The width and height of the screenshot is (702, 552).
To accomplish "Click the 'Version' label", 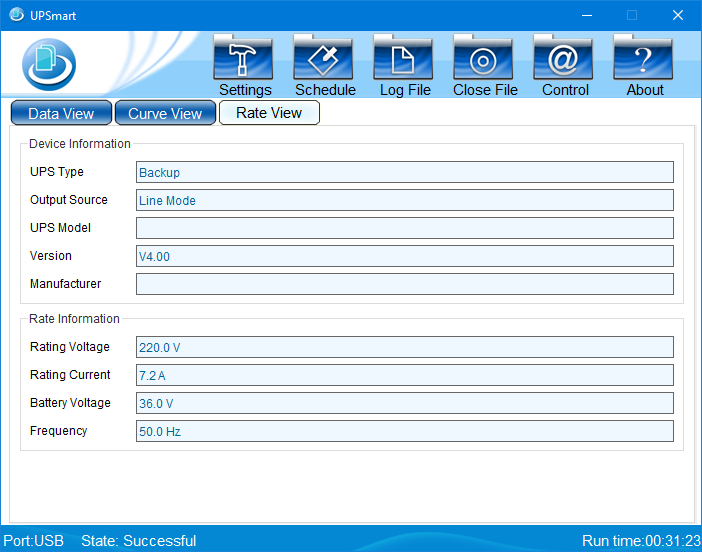I will [x=51, y=256].
